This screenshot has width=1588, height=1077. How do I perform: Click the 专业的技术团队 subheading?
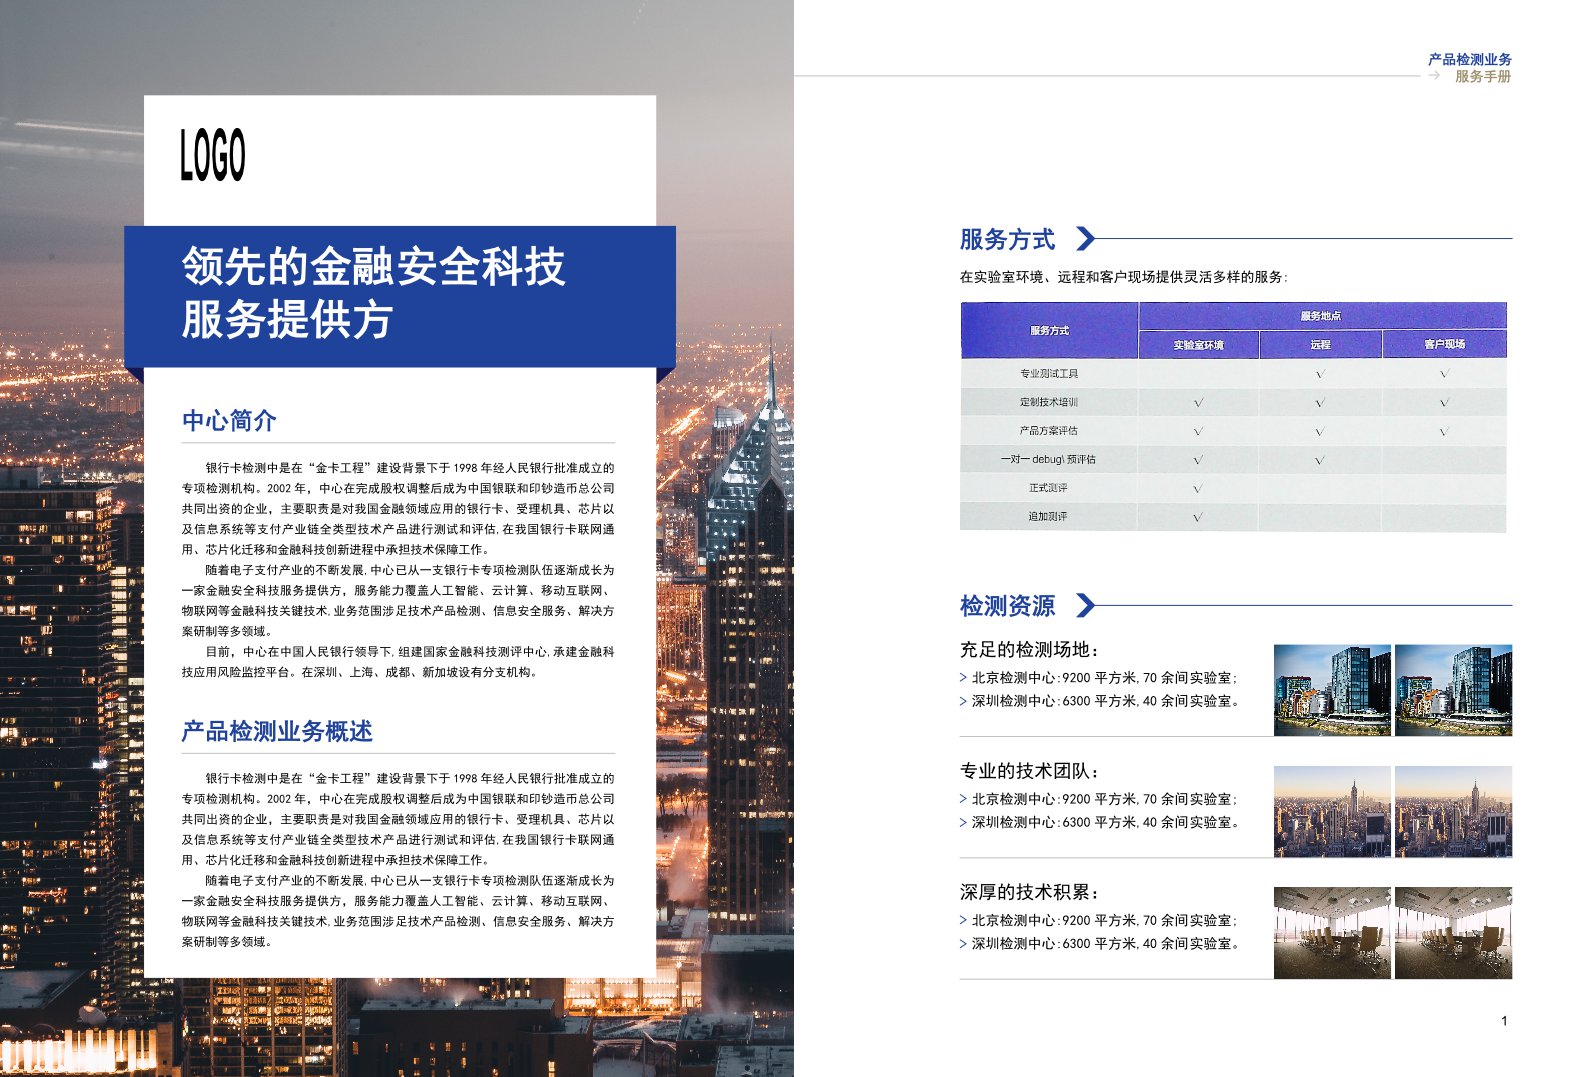coord(1030,770)
